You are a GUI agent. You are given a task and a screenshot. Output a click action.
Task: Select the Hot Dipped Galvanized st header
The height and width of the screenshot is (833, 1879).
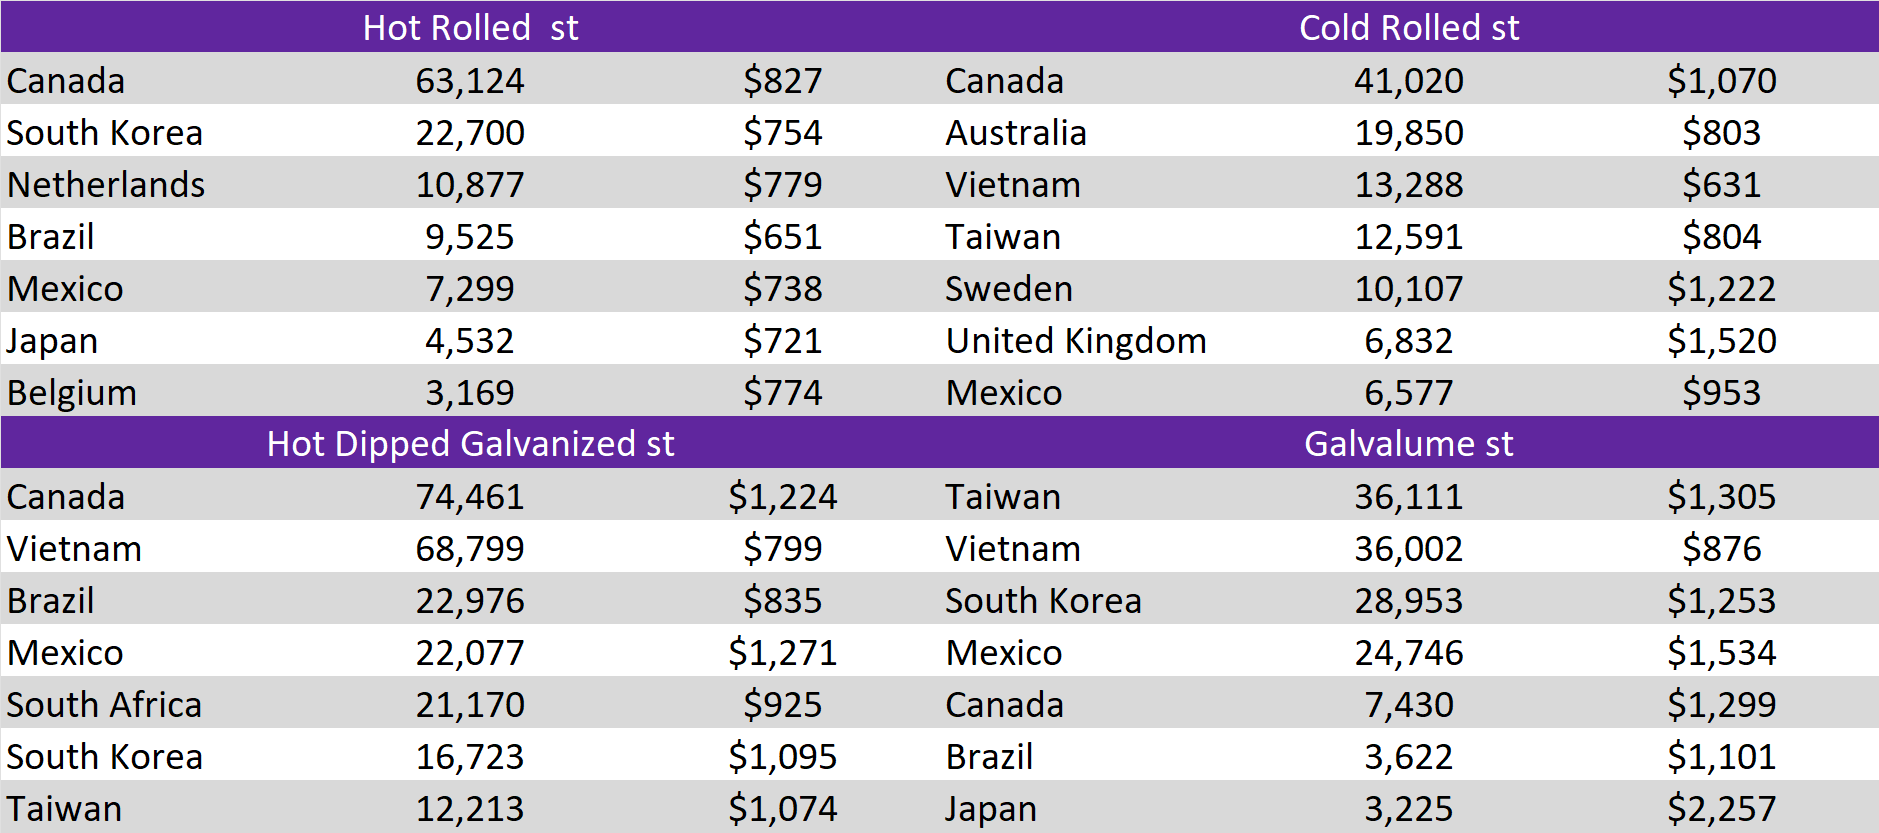470,443
